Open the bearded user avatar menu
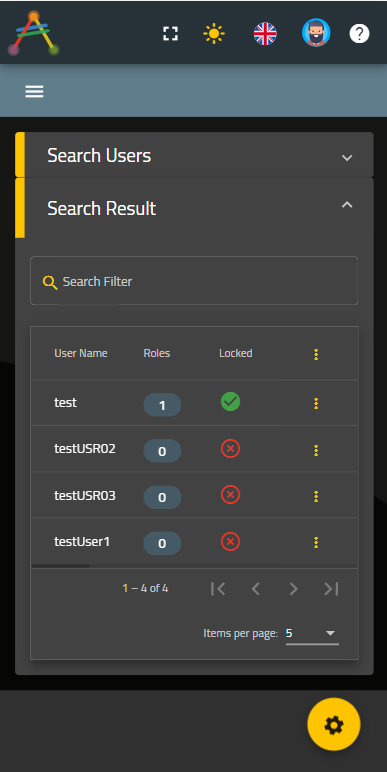This screenshot has width=387, height=772. point(316,33)
